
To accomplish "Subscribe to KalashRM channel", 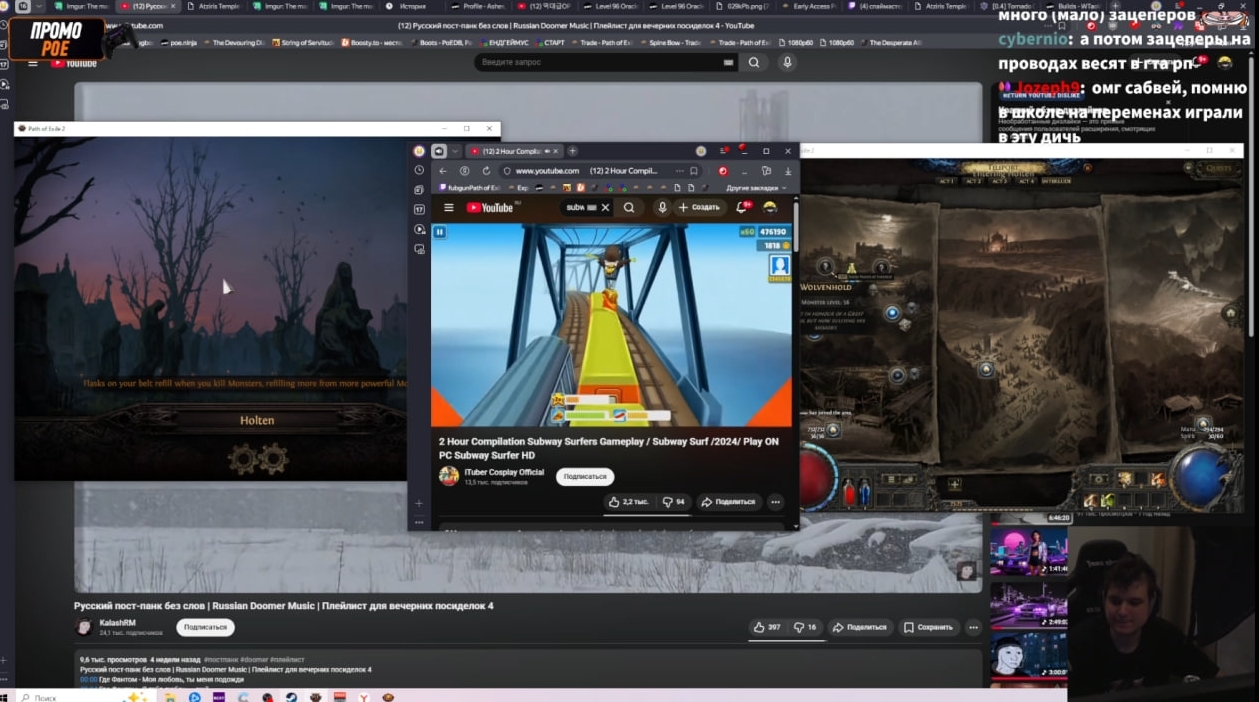I will (205, 627).
